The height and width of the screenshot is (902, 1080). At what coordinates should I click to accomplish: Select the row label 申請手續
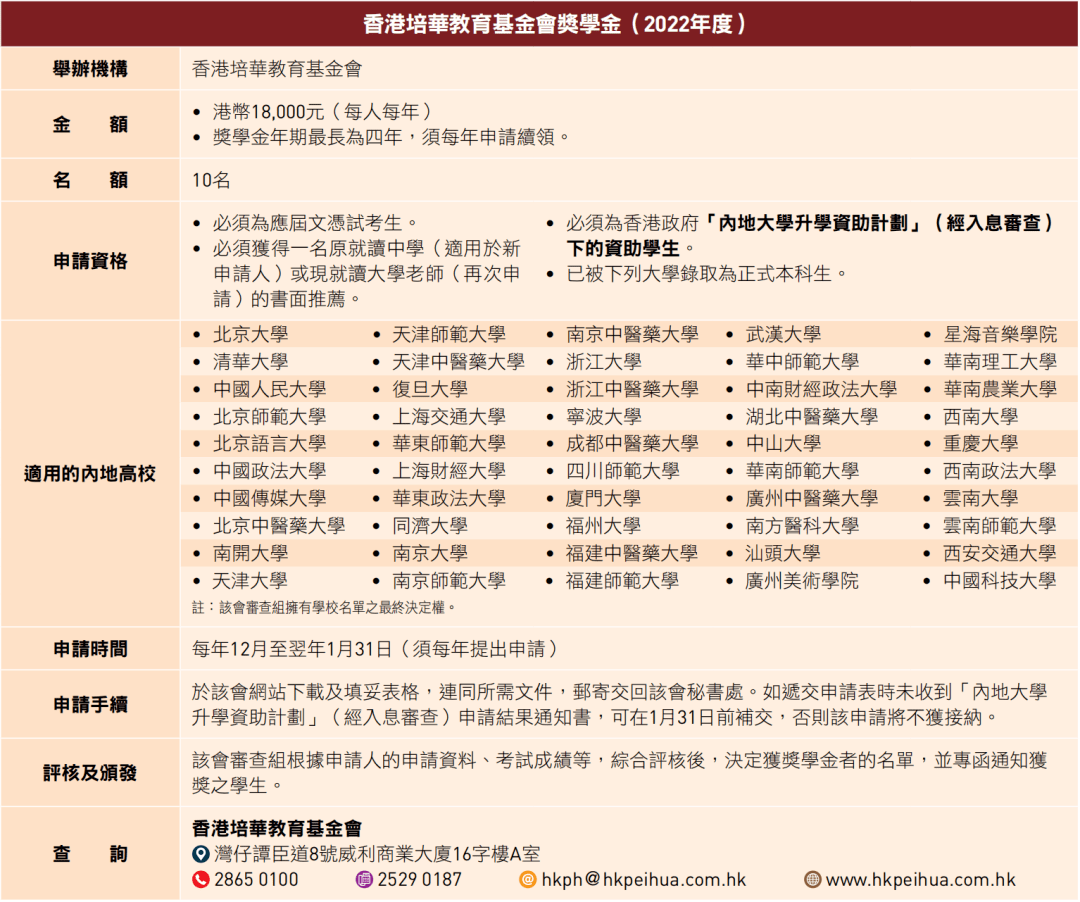pyautogui.click(x=90, y=704)
